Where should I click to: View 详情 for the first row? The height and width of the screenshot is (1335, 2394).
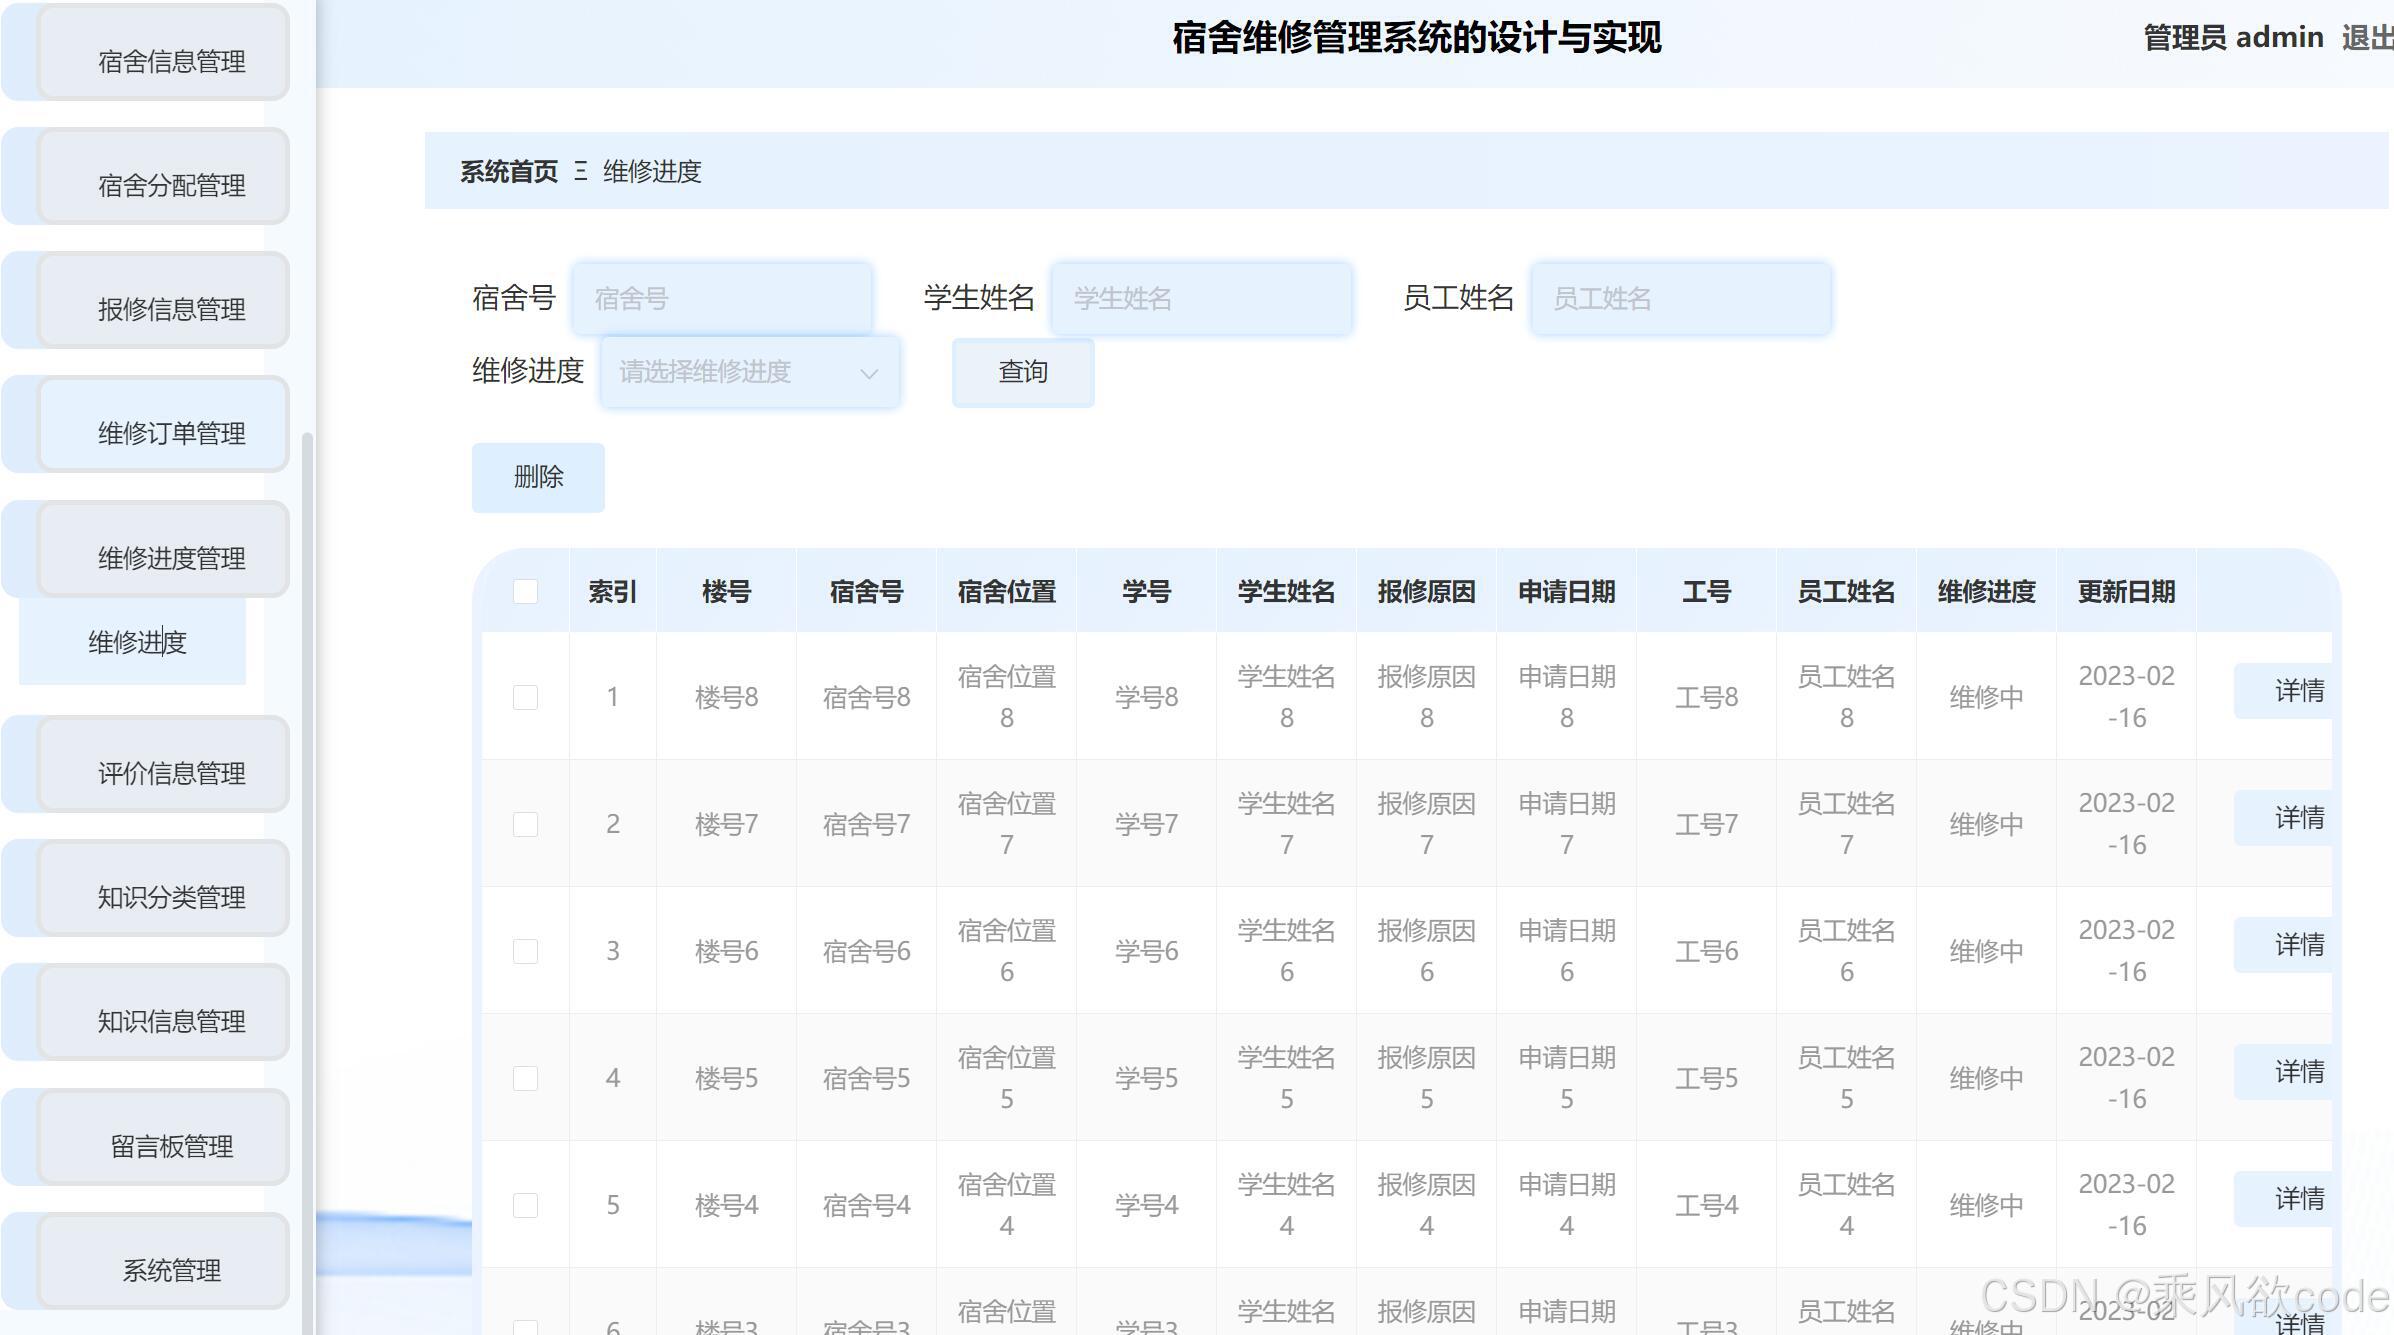[2297, 690]
